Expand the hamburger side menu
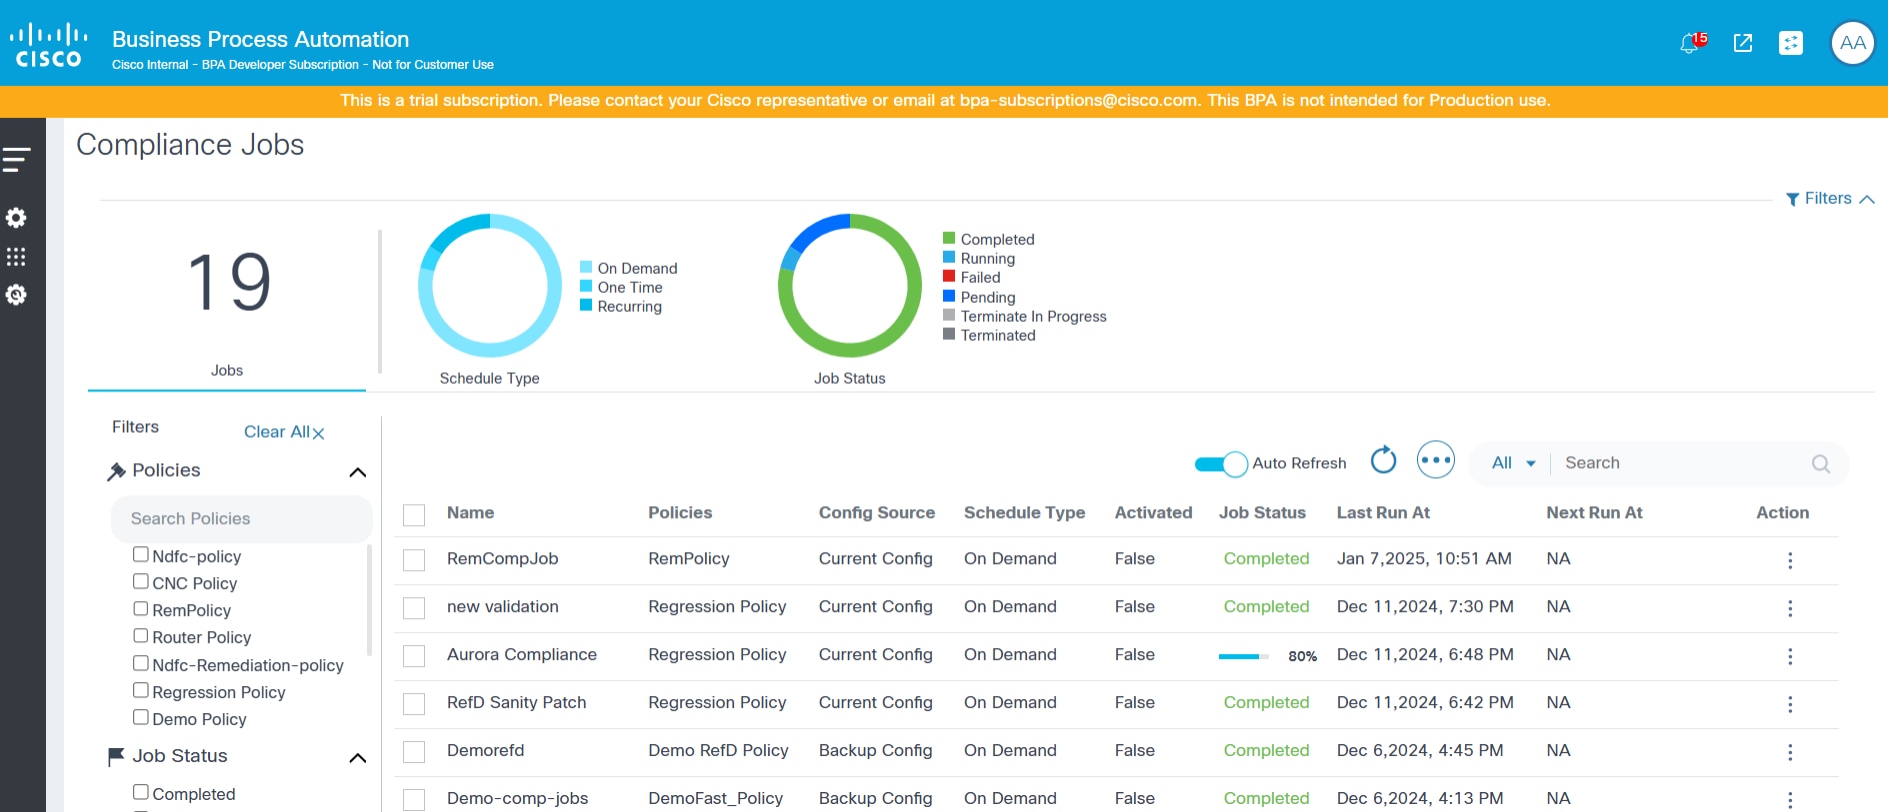The width and height of the screenshot is (1888, 812). point(16,159)
